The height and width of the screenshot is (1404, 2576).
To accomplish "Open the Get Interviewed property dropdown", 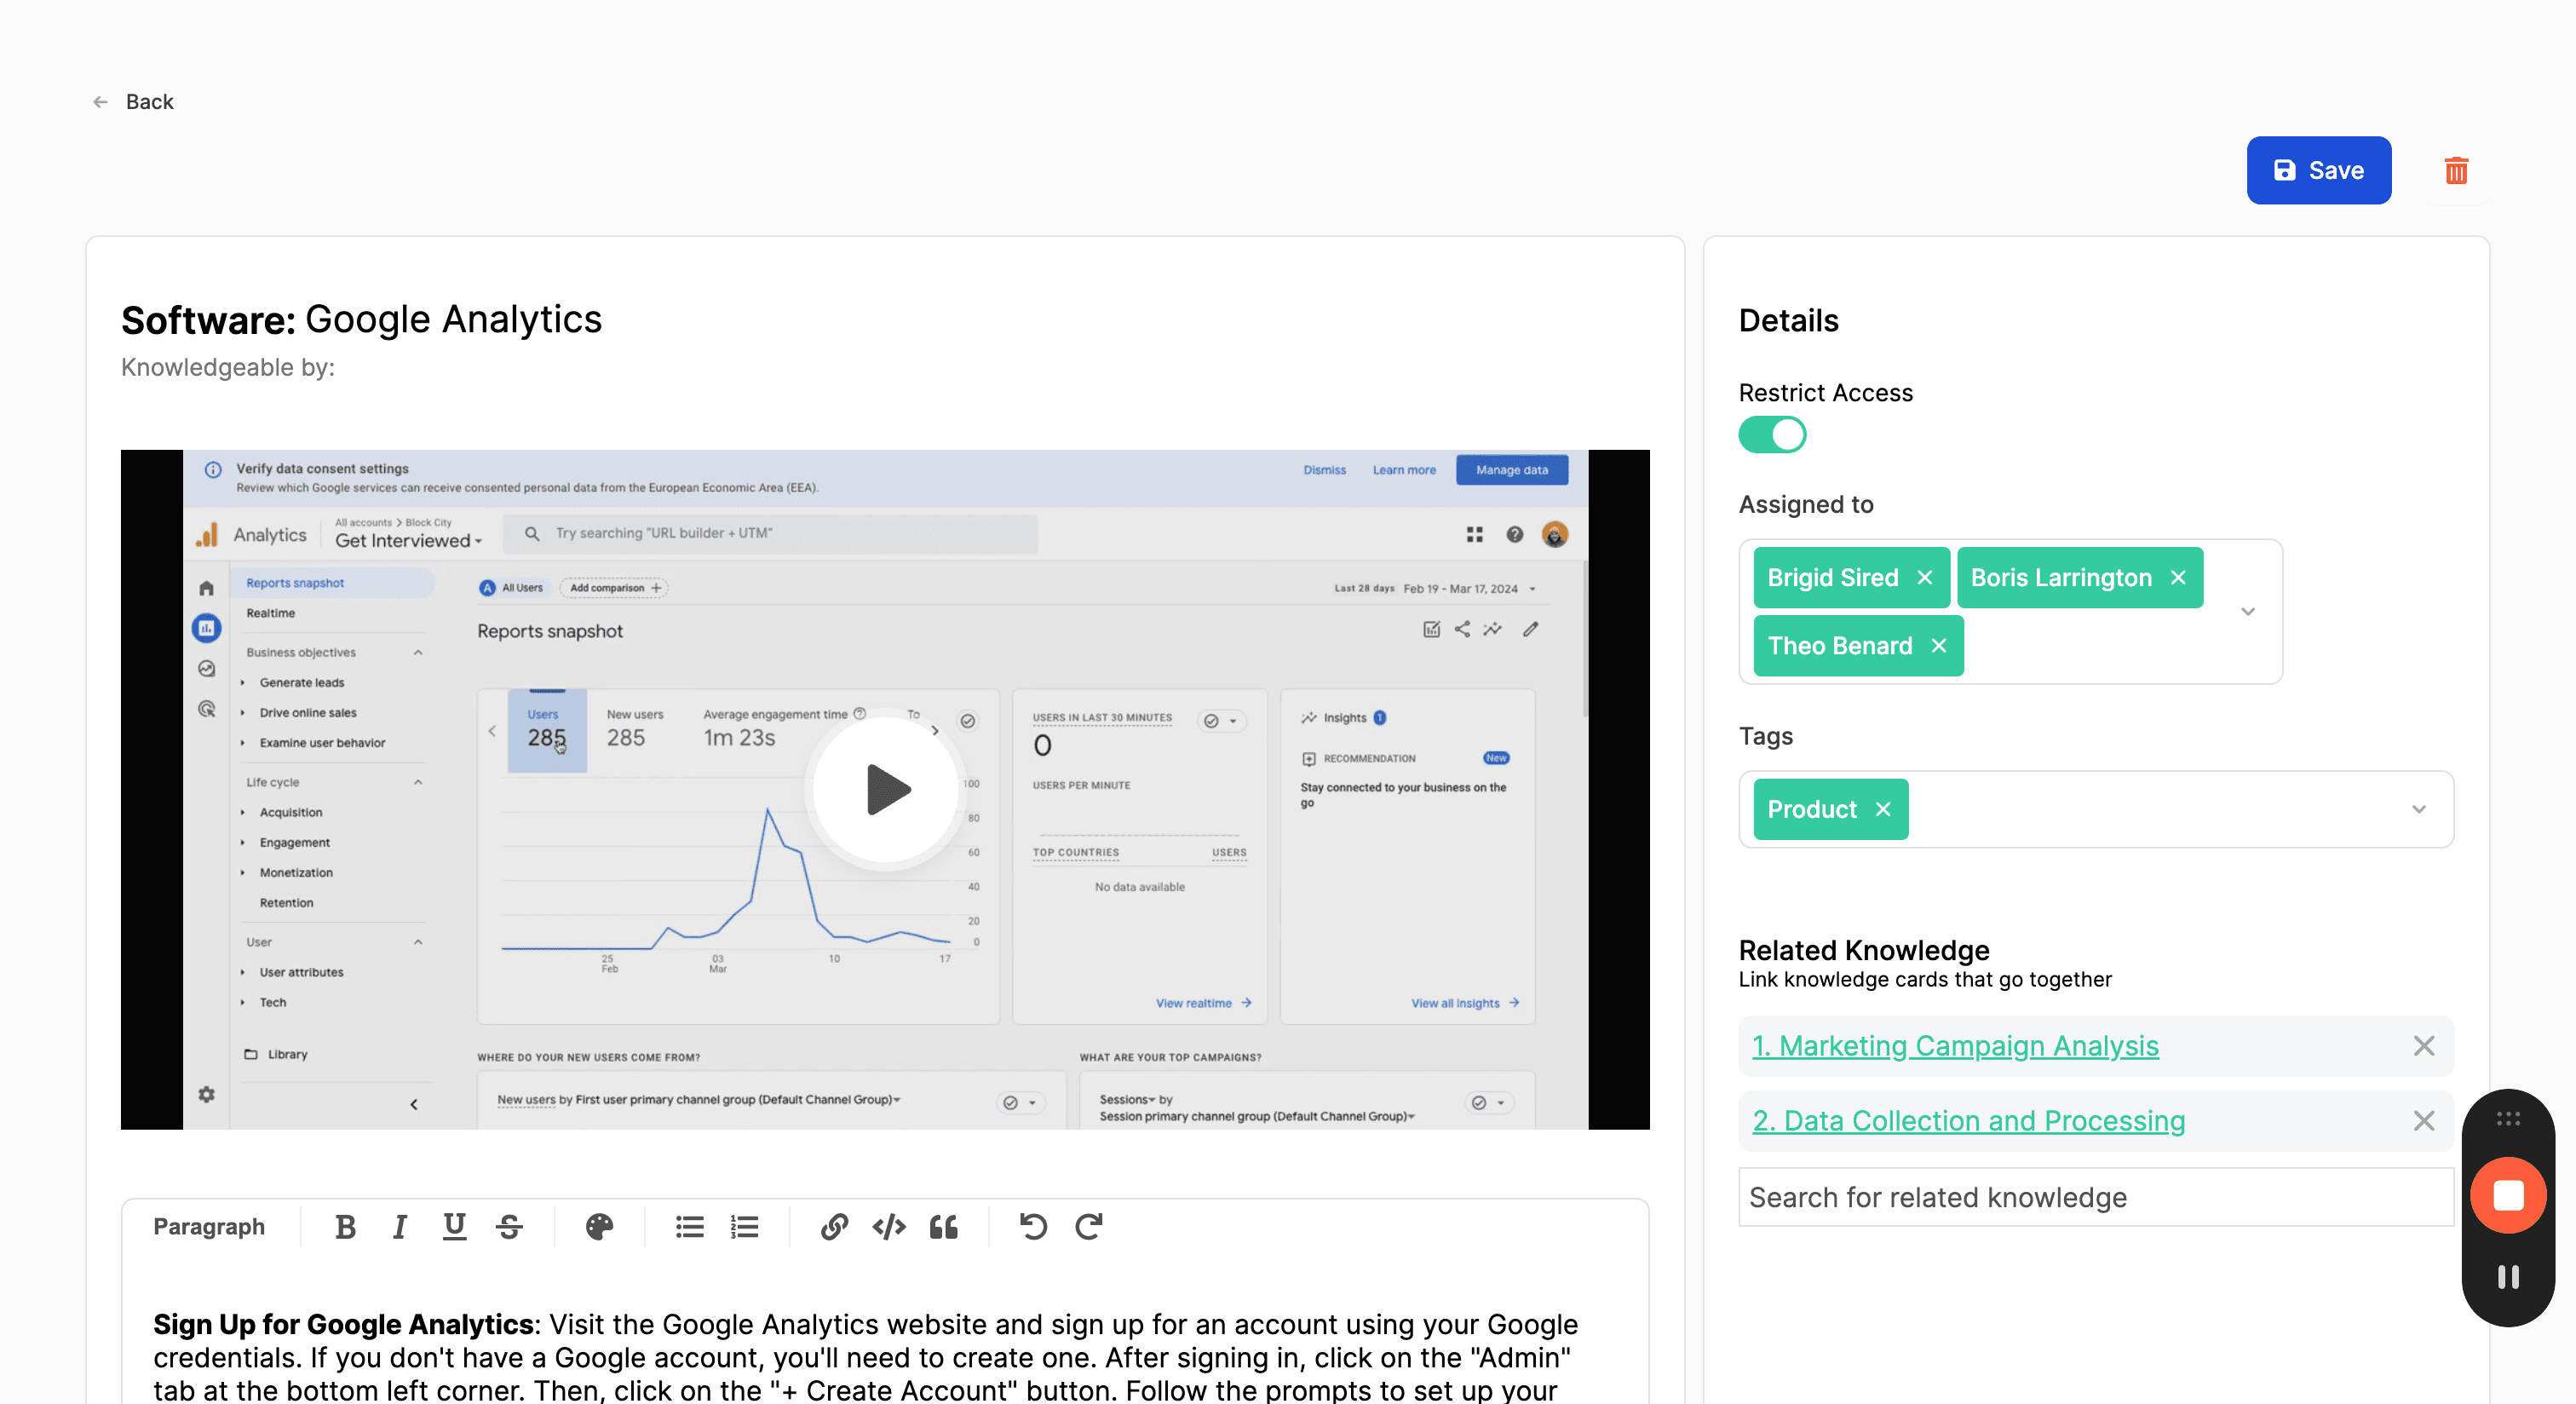I will (408, 541).
